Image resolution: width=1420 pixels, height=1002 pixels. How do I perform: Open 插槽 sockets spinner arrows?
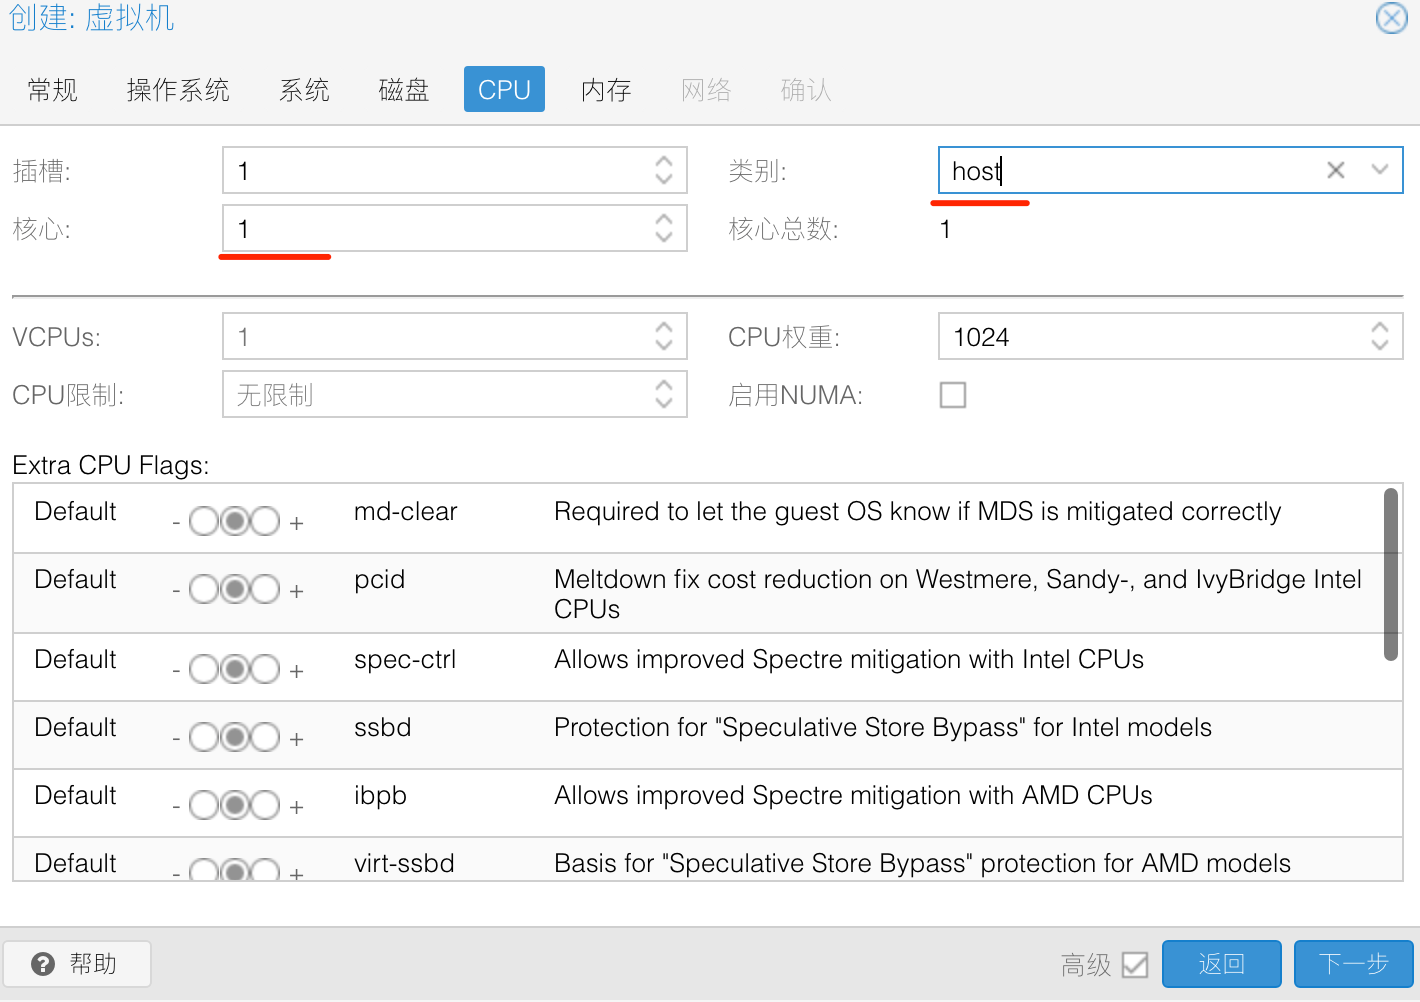(x=664, y=170)
